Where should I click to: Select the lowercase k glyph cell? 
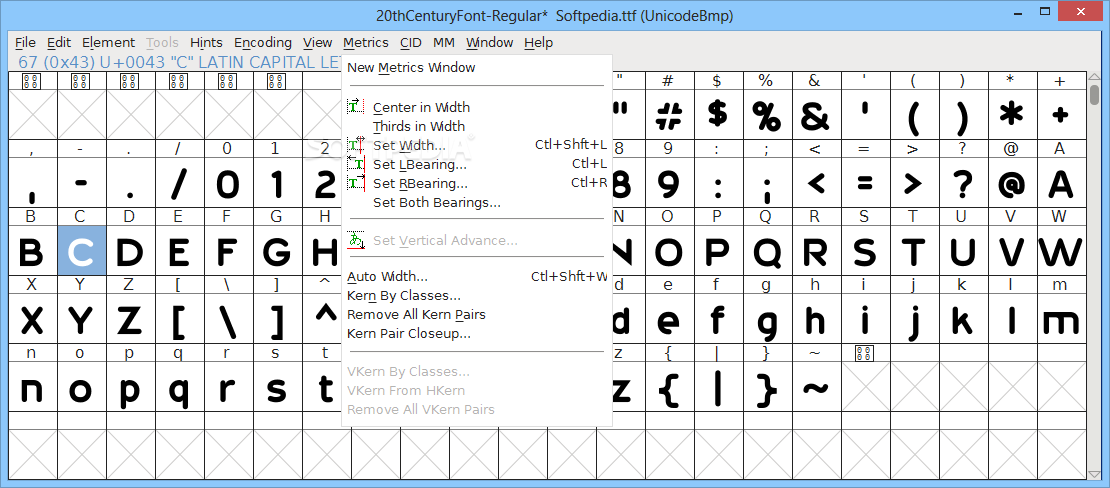[962, 319]
